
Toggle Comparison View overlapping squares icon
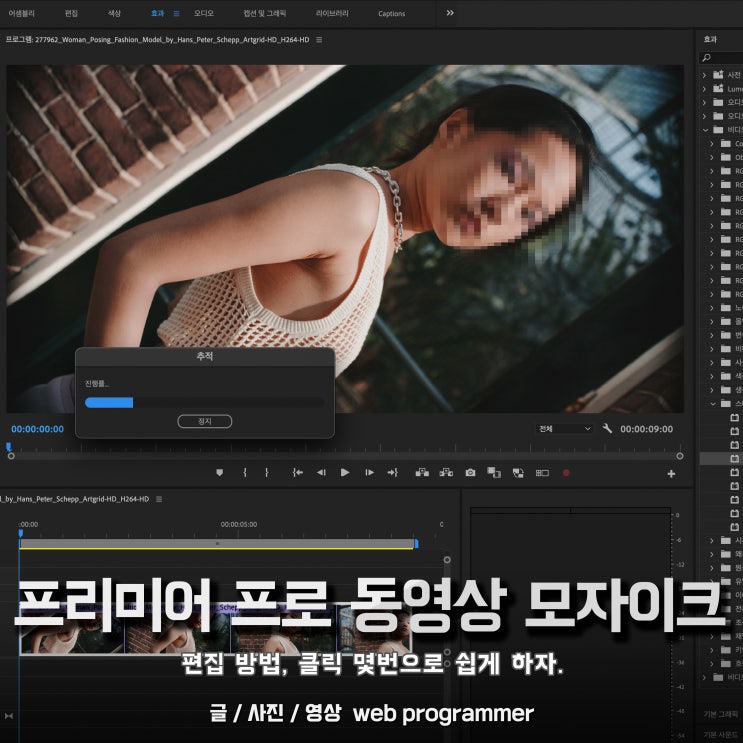coord(494,472)
